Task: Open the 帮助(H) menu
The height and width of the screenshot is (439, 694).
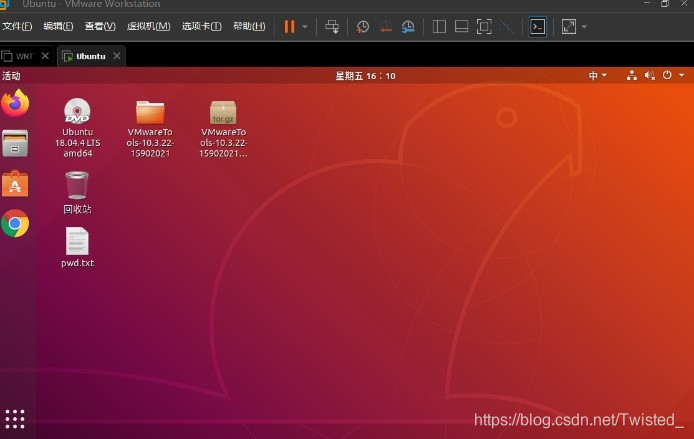Action: pyautogui.click(x=249, y=26)
